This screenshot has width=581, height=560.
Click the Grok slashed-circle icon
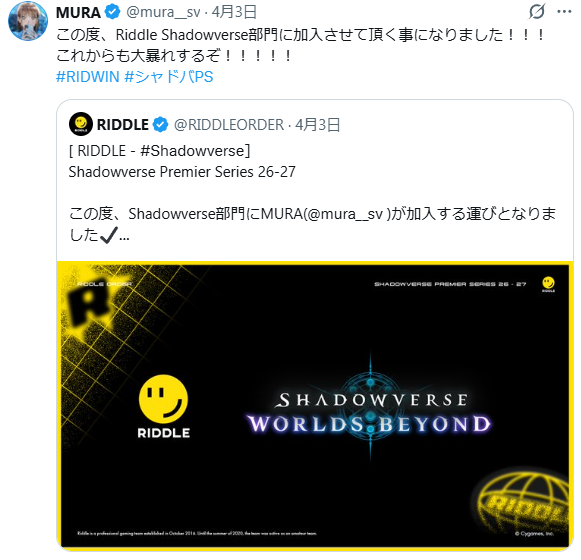(537, 11)
